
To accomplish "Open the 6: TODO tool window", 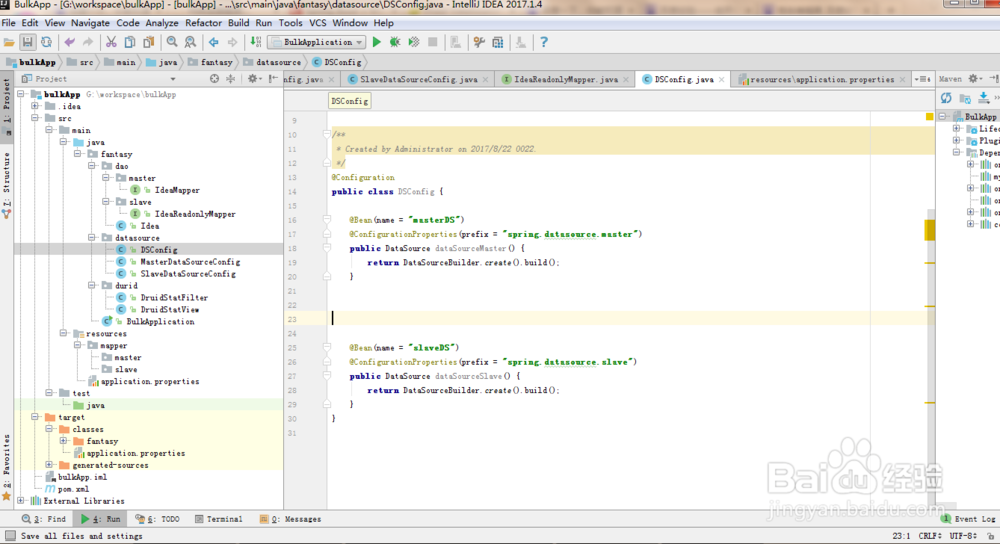I will (158, 519).
